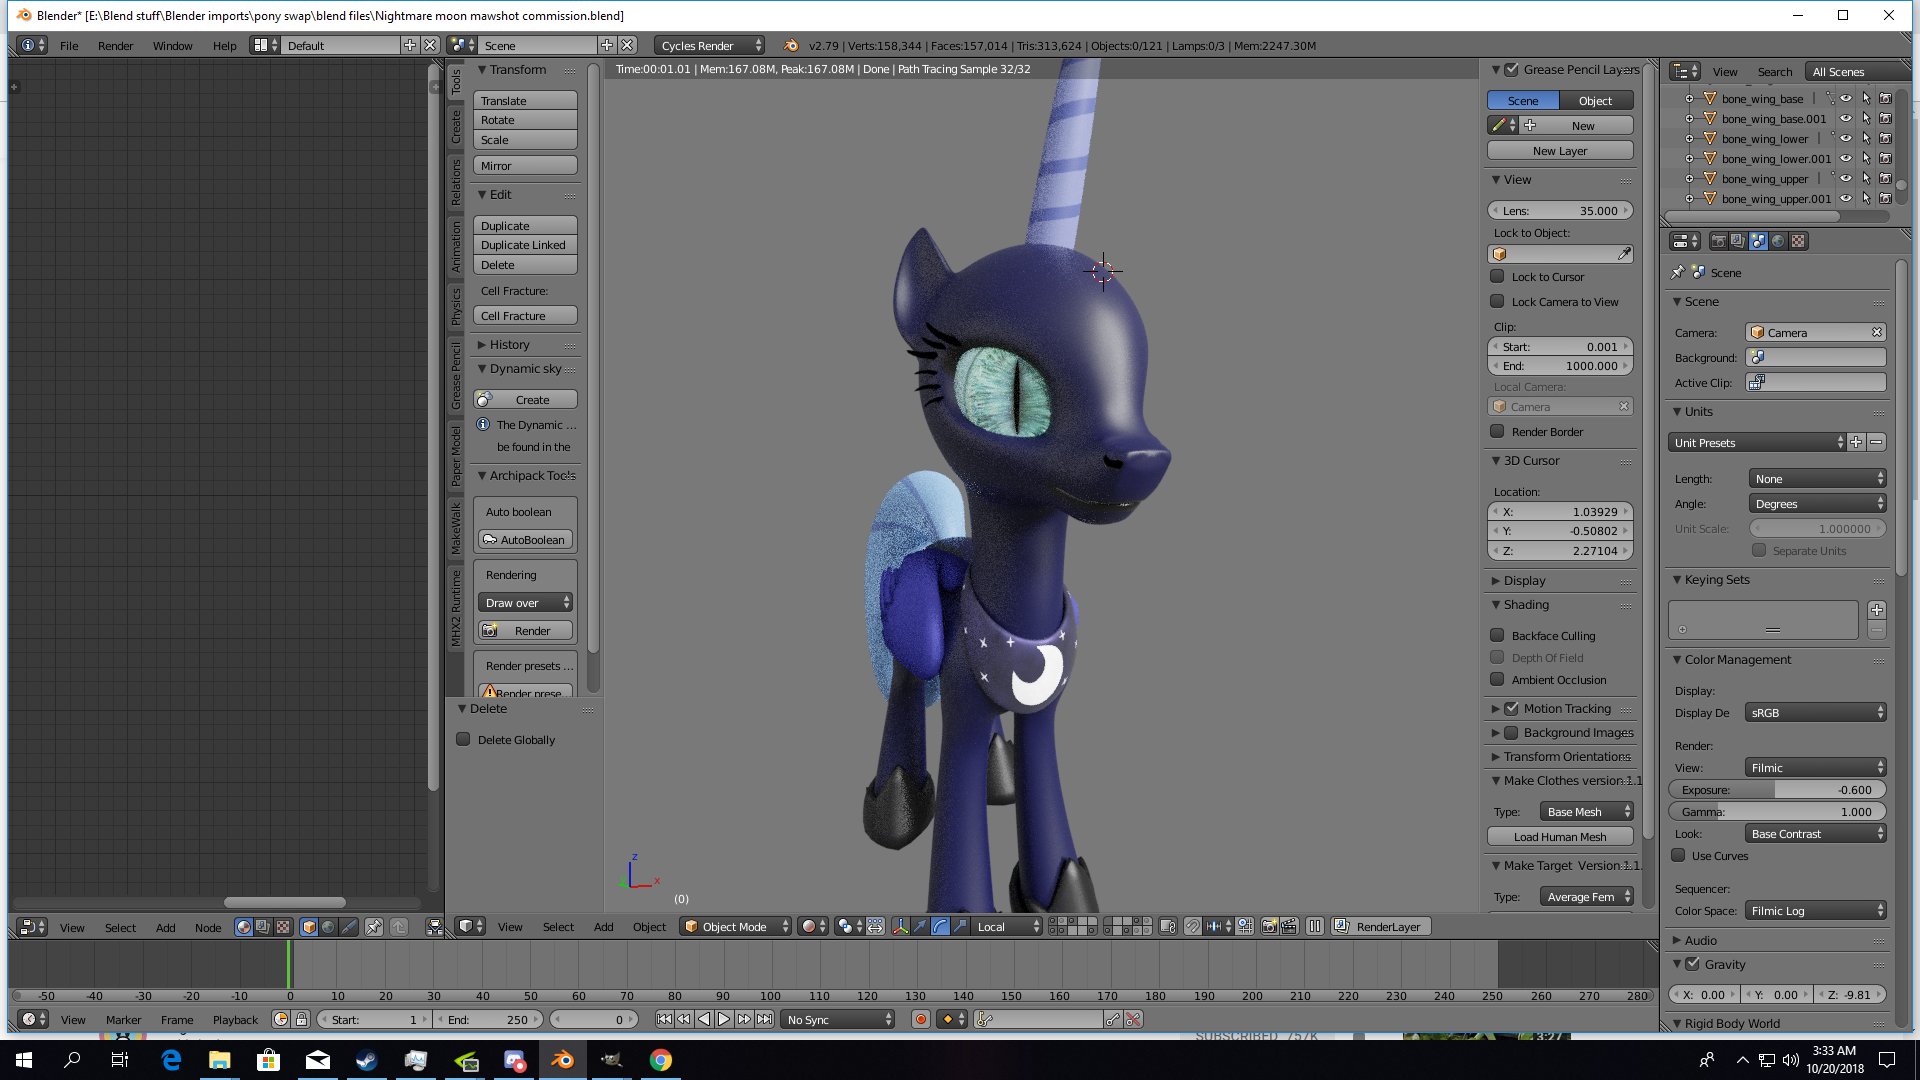
Task: Switch to the Object tab in Grease Pencil Layers
Action: click(x=1595, y=100)
